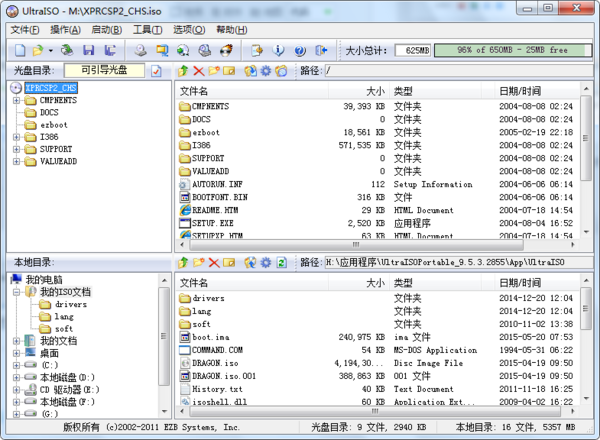Click the 96% of 650MB capacity bar
The image size is (600, 440).
click(x=513, y=50)
